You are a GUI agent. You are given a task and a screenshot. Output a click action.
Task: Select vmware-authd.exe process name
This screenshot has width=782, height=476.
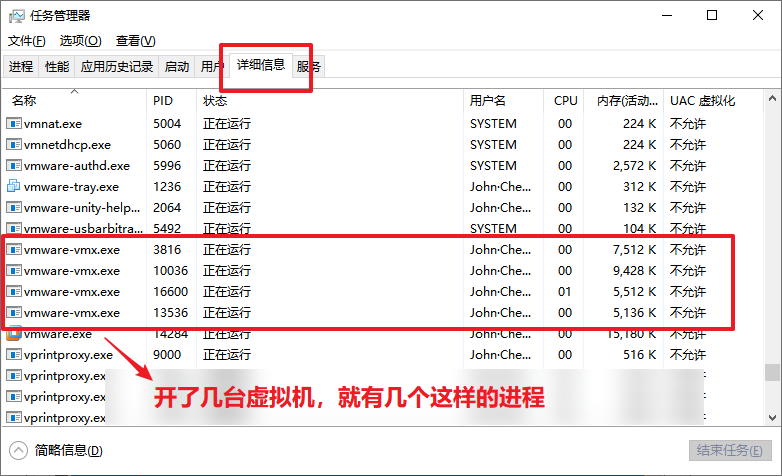(77, 166)
